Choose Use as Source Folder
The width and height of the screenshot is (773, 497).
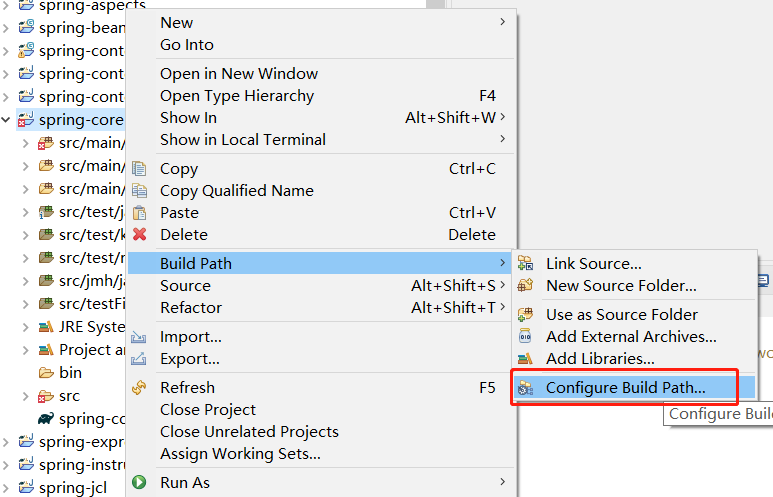pyautogui.click(x=634, y=315)
